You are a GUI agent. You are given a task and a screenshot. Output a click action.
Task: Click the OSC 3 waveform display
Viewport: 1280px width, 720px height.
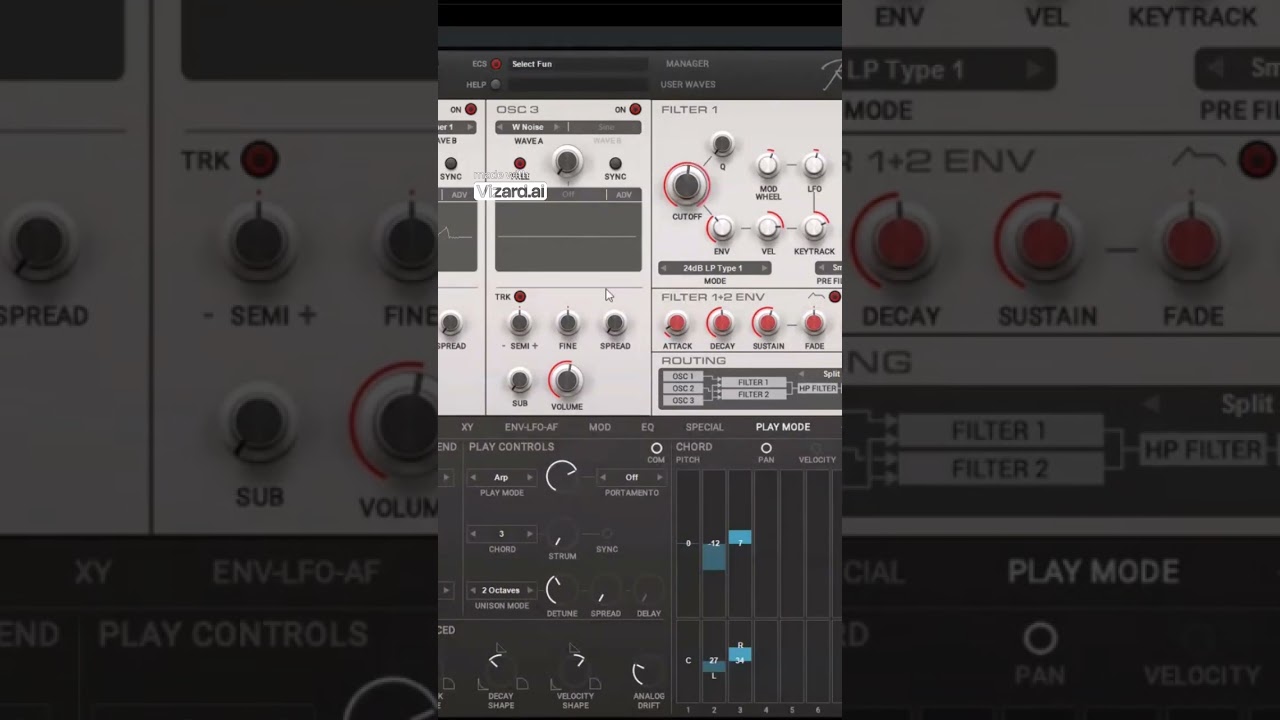(x=568, y=236)
